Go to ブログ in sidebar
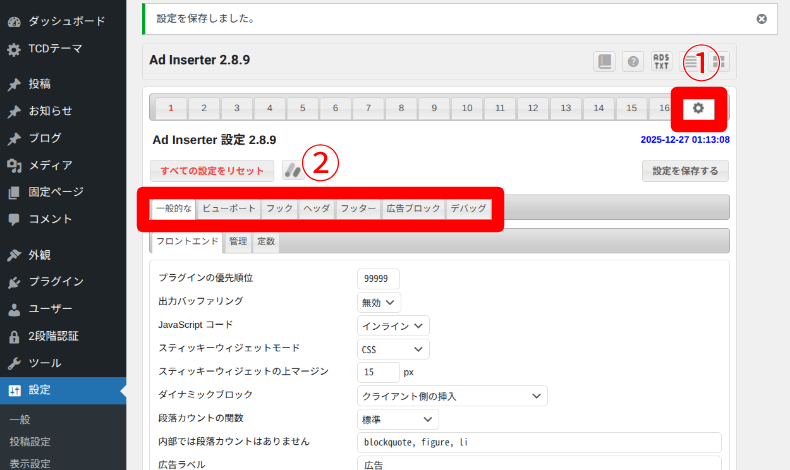 coord(63,138)
